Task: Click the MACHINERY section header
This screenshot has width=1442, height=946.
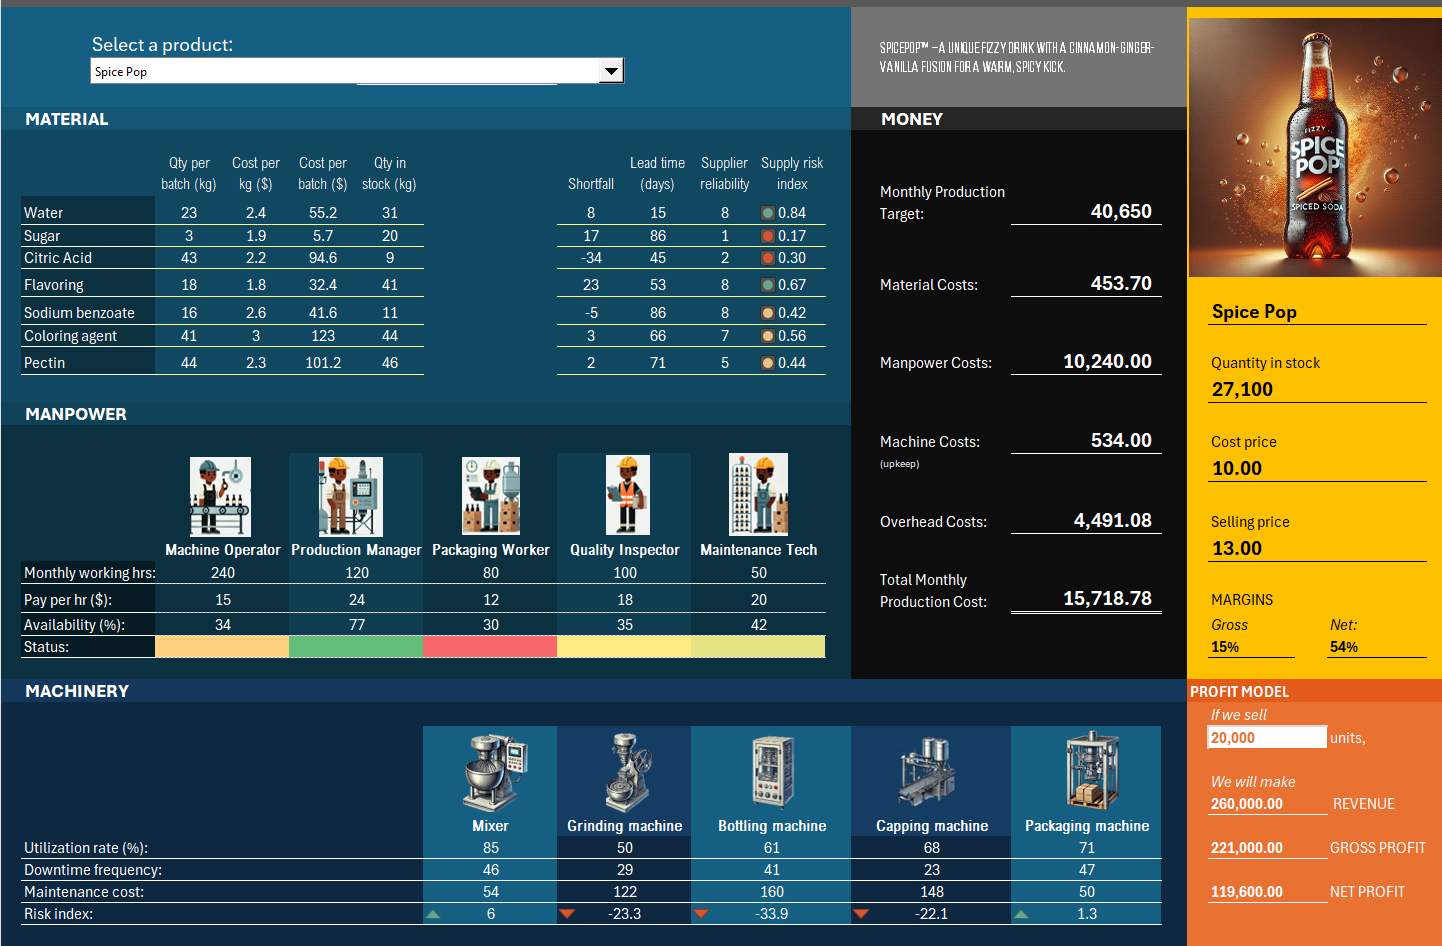Action: tap(77, 691)
